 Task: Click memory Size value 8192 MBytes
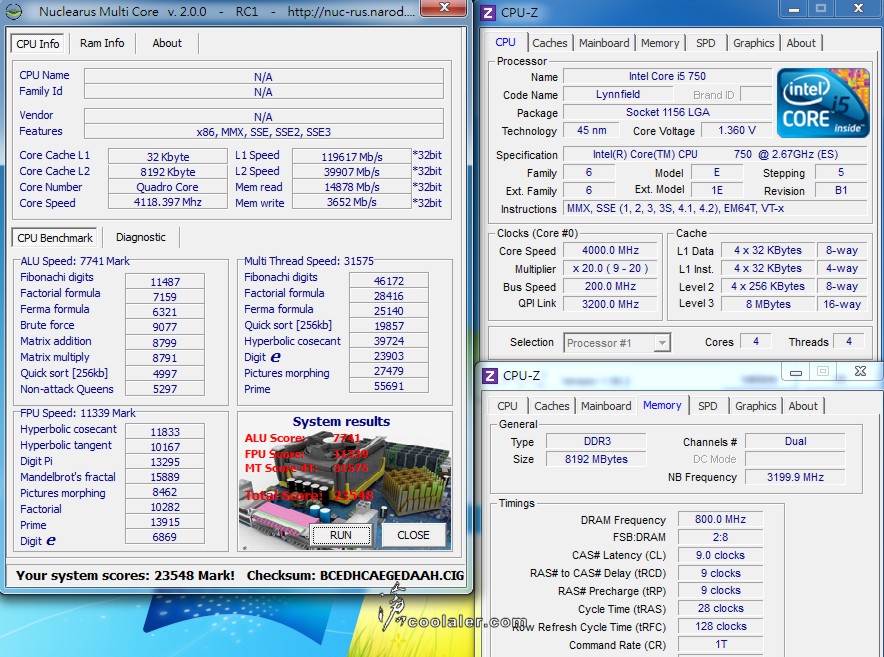pyautogui.click(x=596, y=459)
